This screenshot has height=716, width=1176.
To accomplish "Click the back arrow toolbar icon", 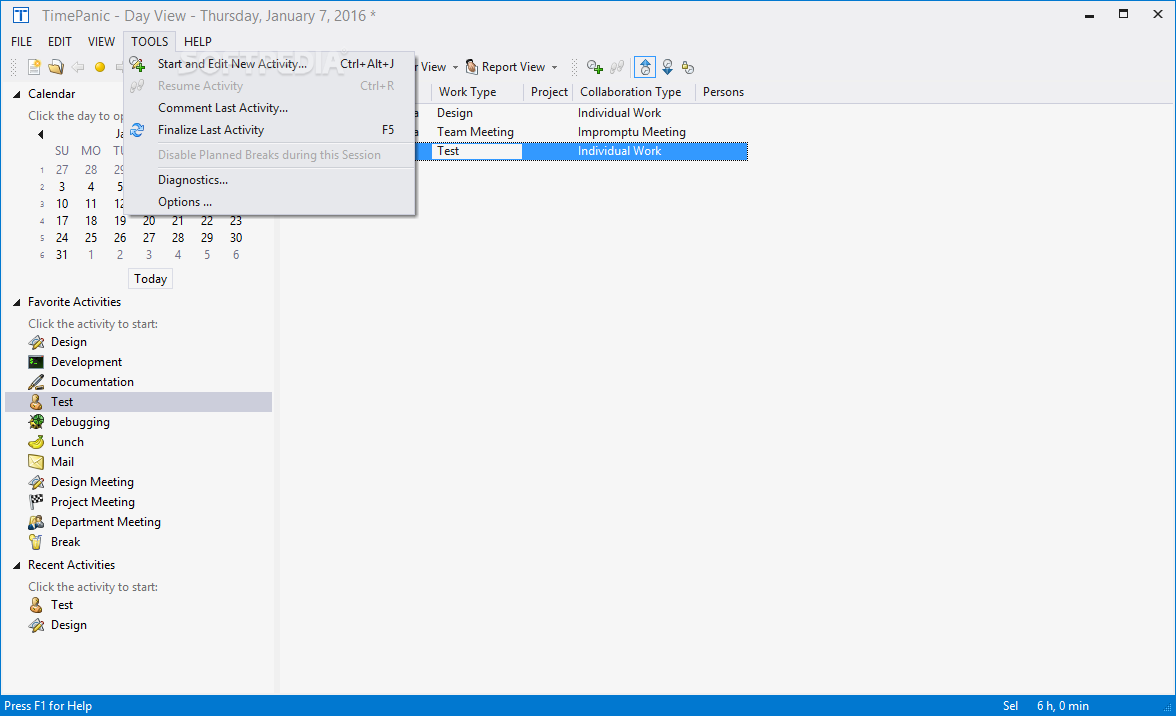I will click(x=78, y=67).
